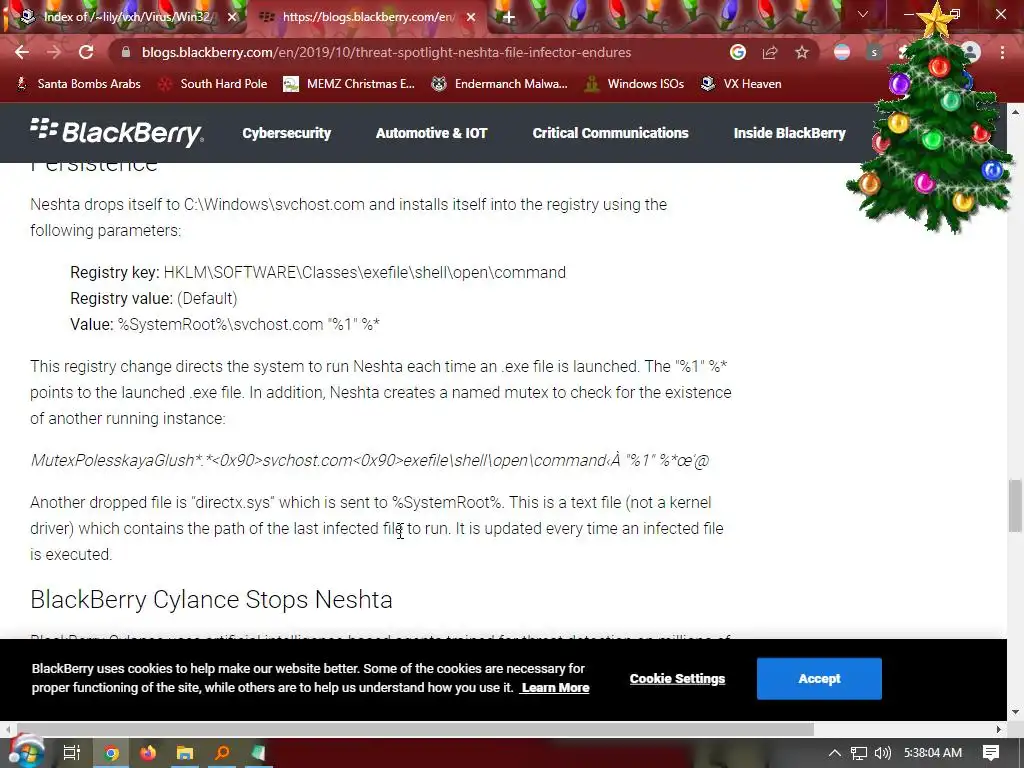Open File Explorer from the taskbar
This screenshot has width=1024, height=768.
pyautogui.click(x=185, y=753)
